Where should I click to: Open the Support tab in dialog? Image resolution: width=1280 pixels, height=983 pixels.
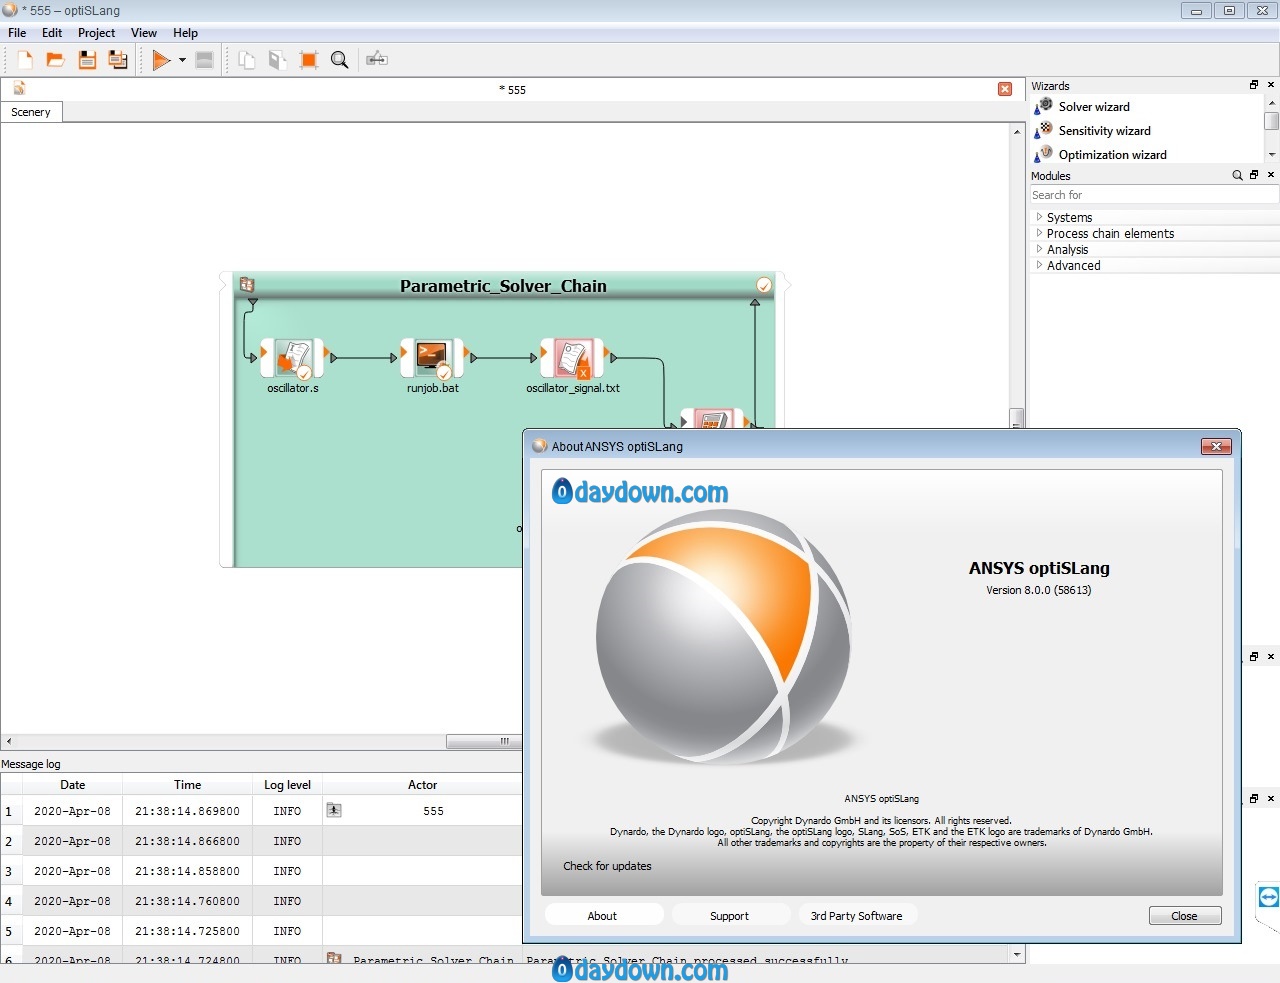coord(729,915)
